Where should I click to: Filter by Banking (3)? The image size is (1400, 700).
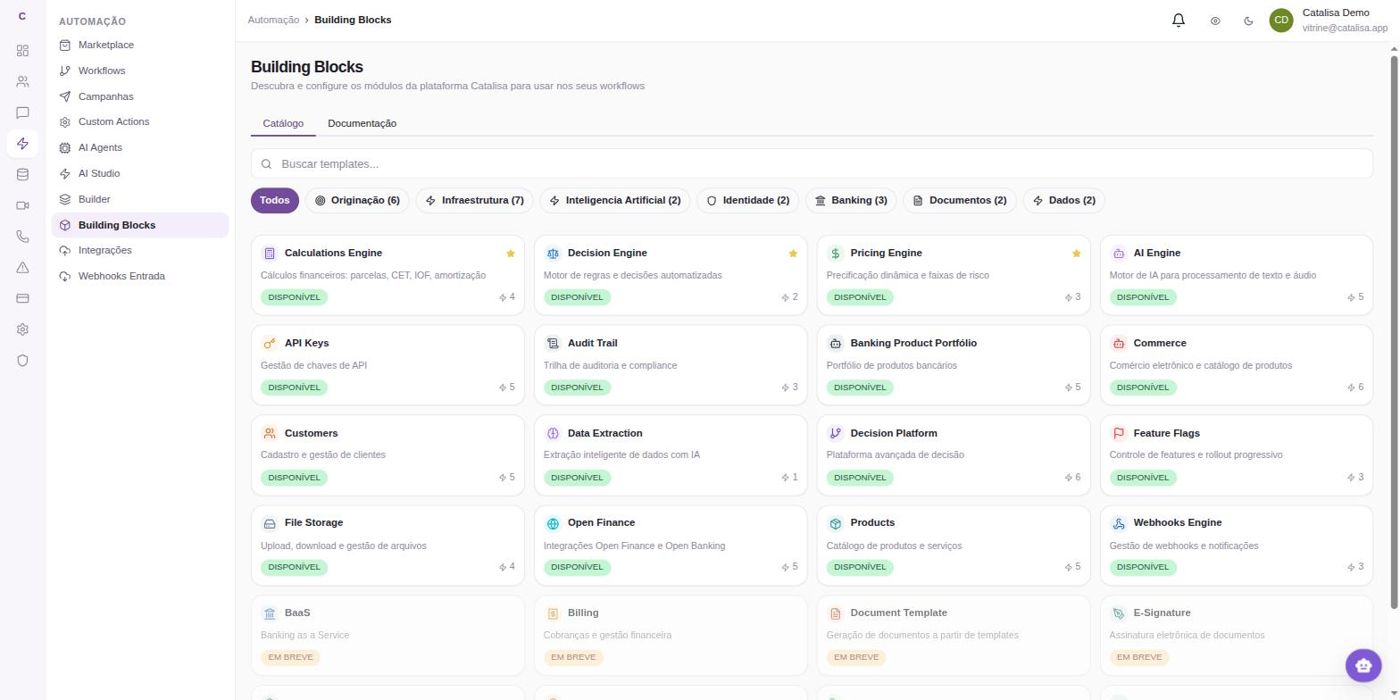851,200
